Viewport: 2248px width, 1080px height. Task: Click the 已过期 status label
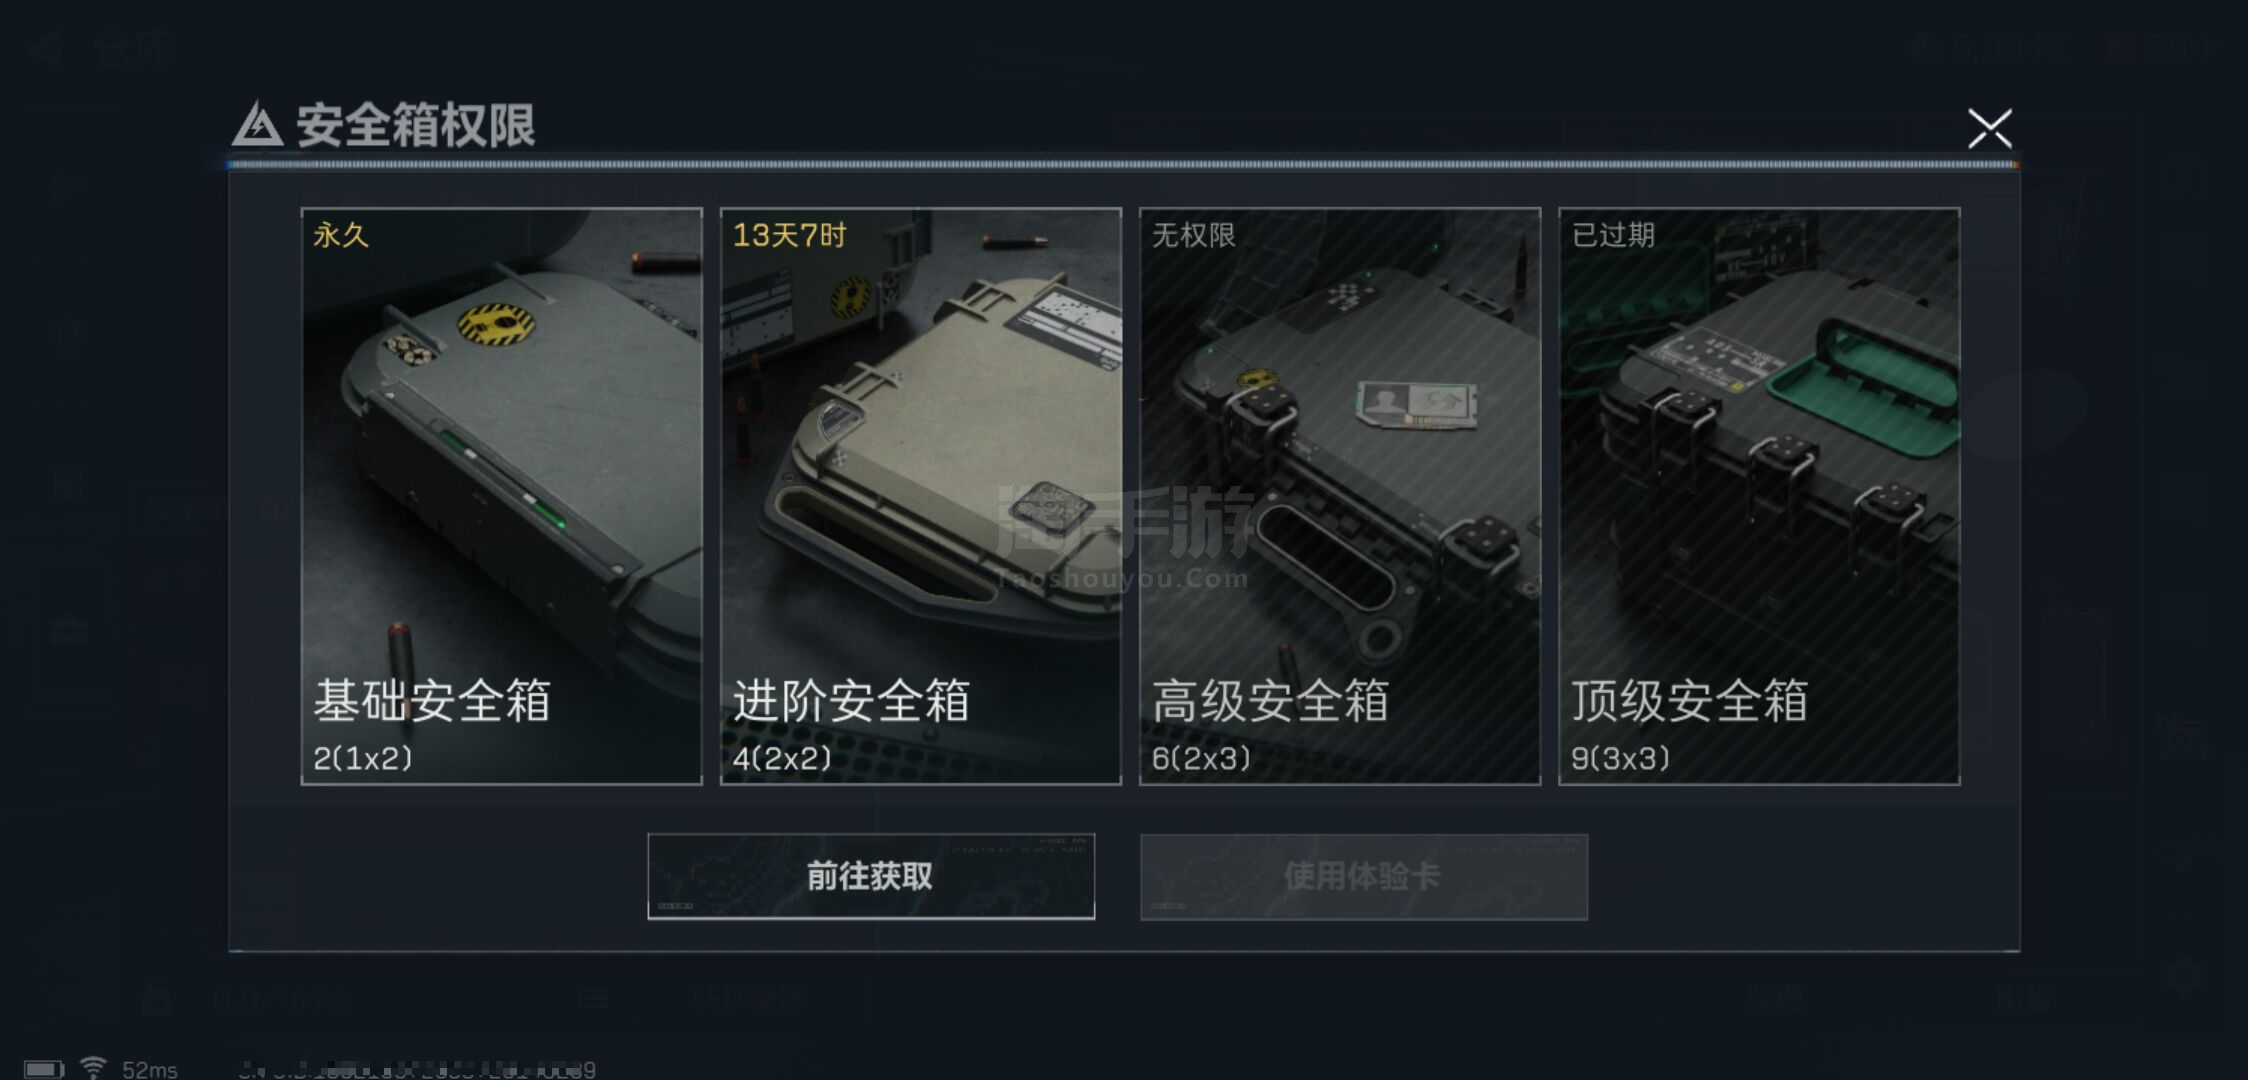pos(1612,235)
